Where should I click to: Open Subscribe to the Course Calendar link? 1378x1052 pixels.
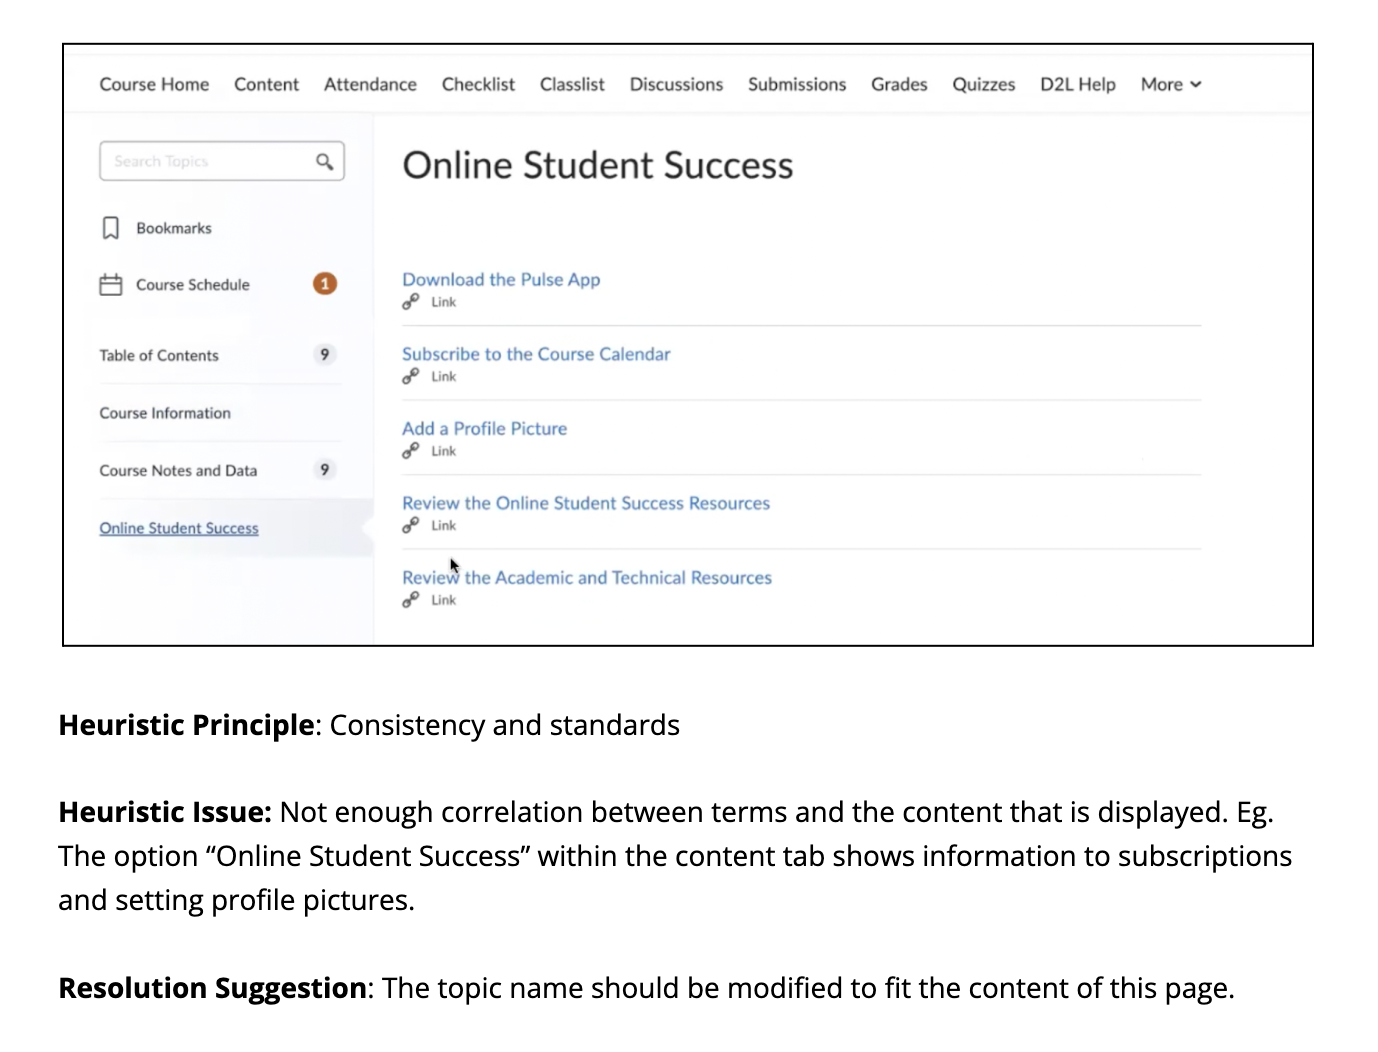536,354
